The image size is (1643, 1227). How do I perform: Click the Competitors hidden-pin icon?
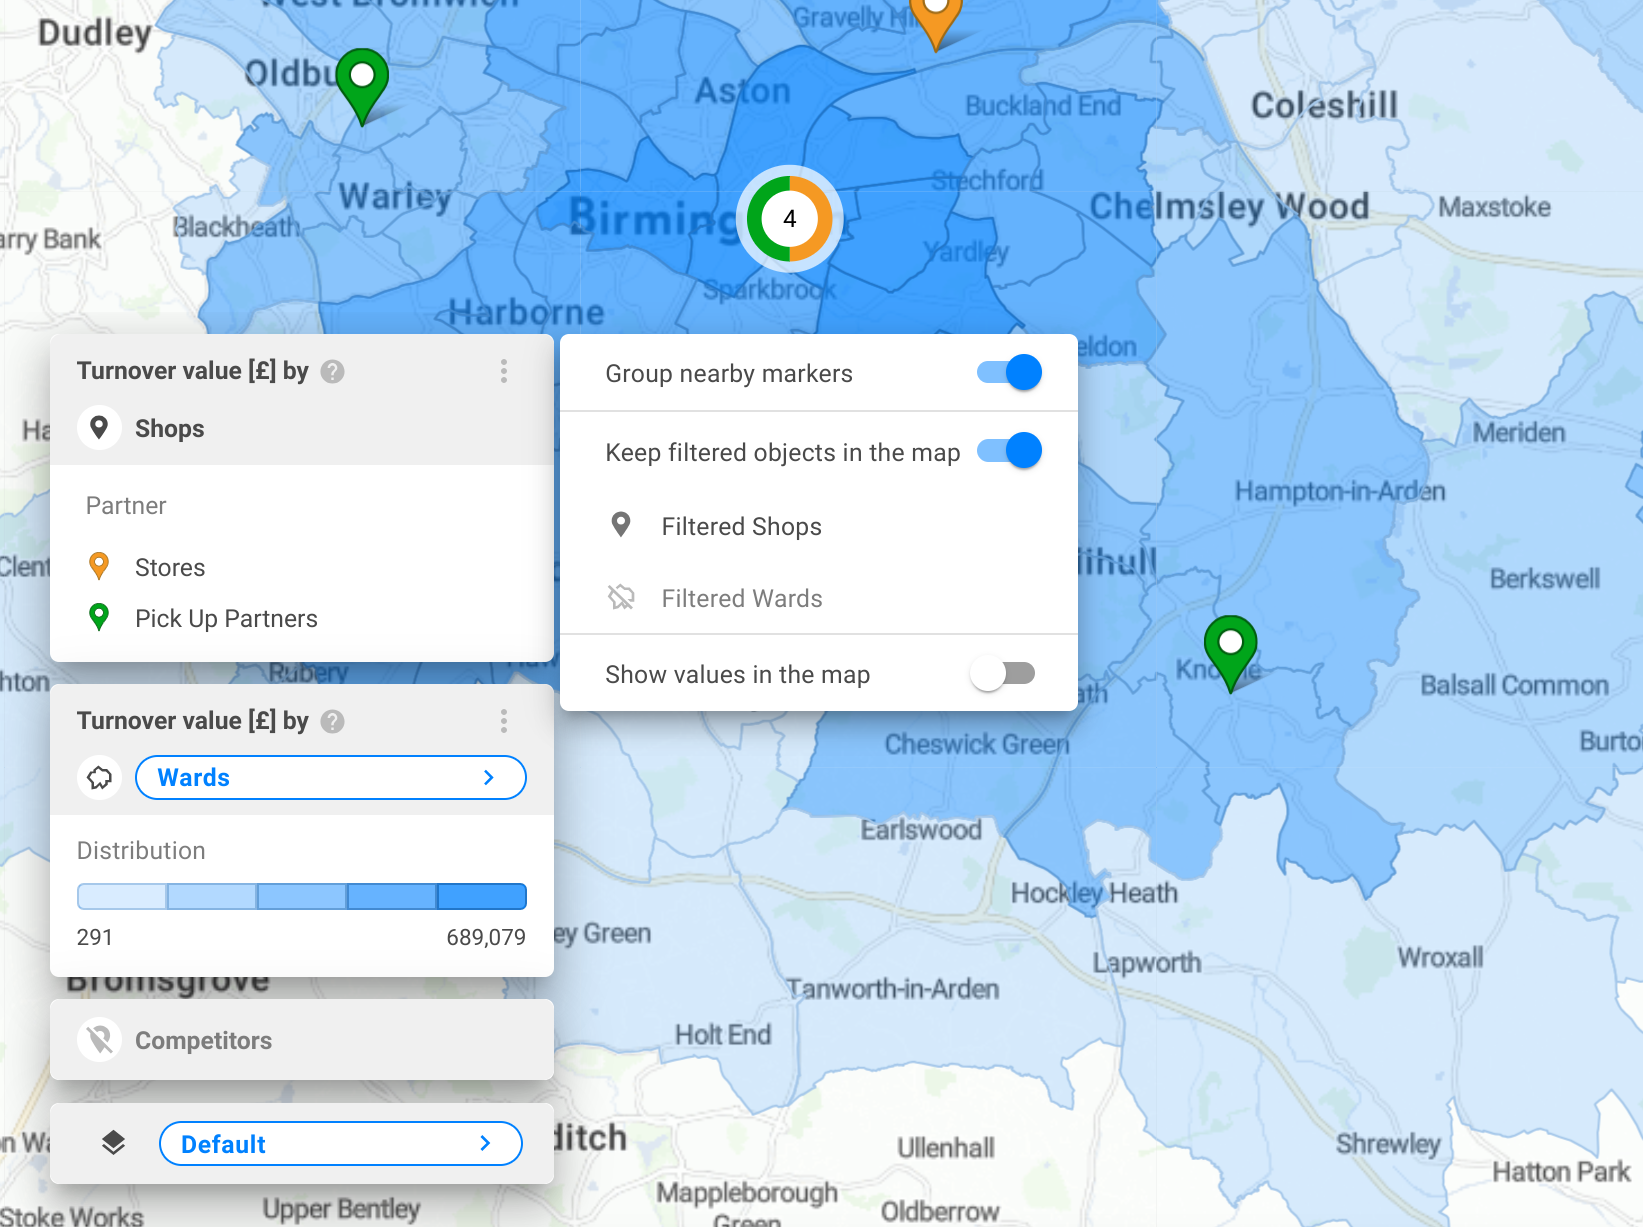100,1041
